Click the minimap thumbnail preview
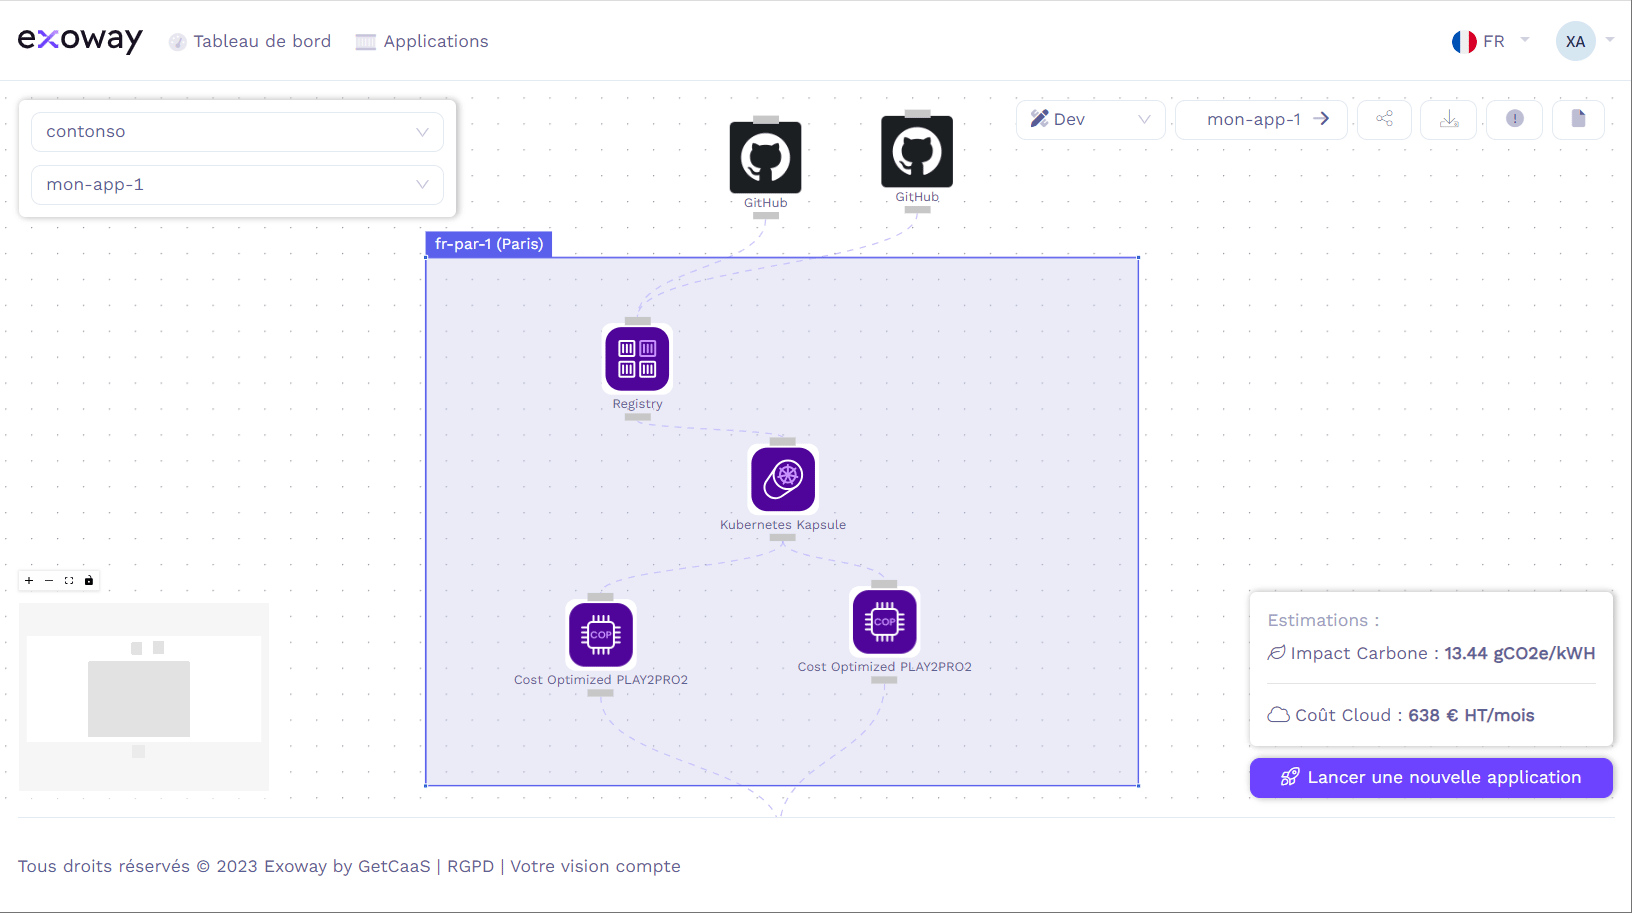1632x913 pixels. [143, 696]
